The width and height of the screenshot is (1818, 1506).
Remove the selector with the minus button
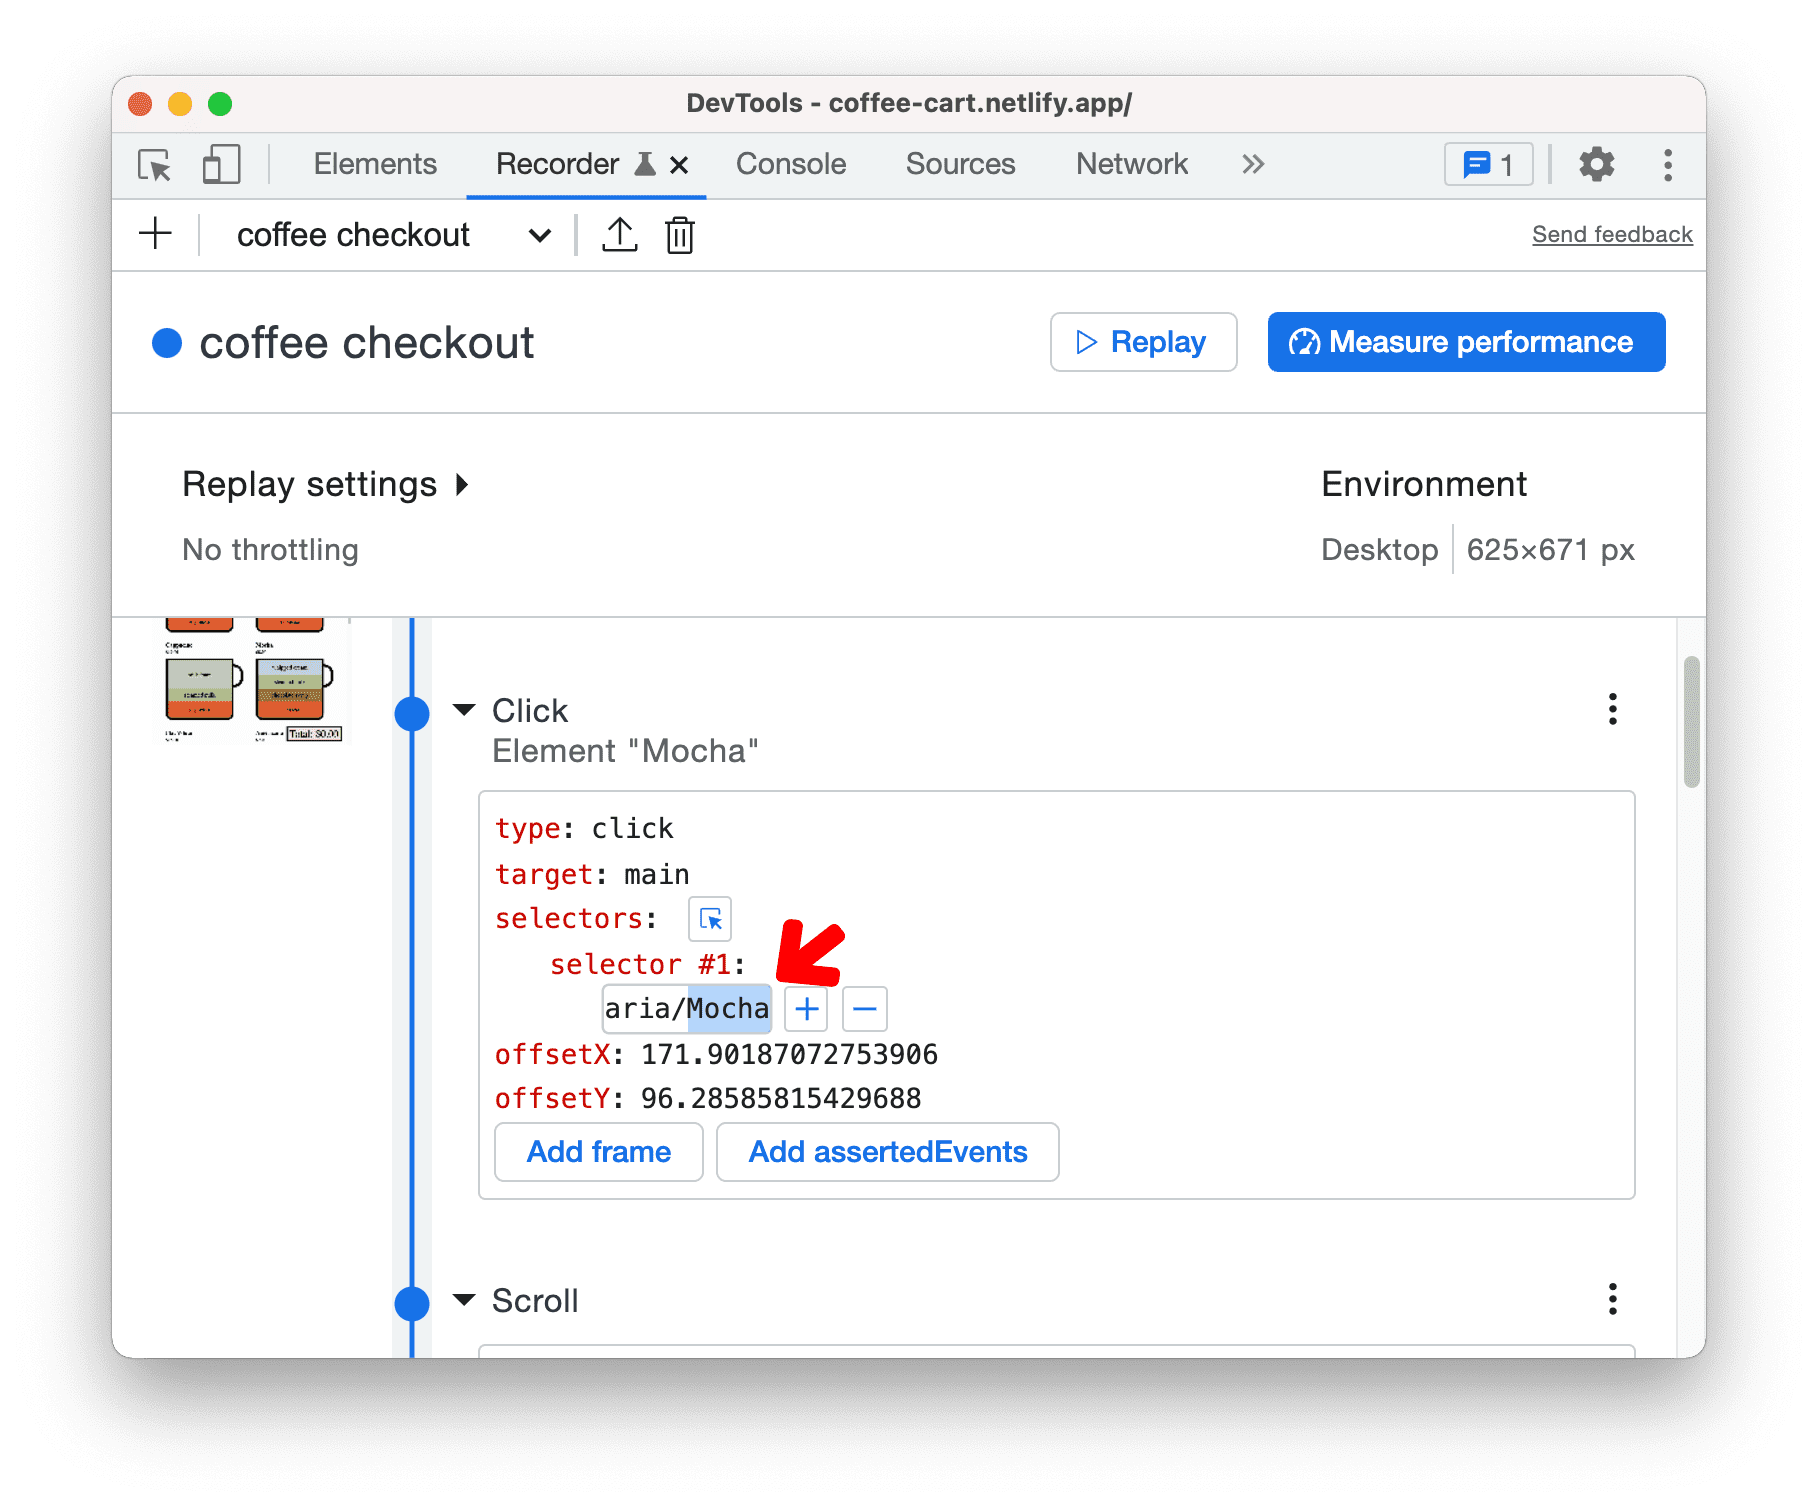click(865, 1009)
